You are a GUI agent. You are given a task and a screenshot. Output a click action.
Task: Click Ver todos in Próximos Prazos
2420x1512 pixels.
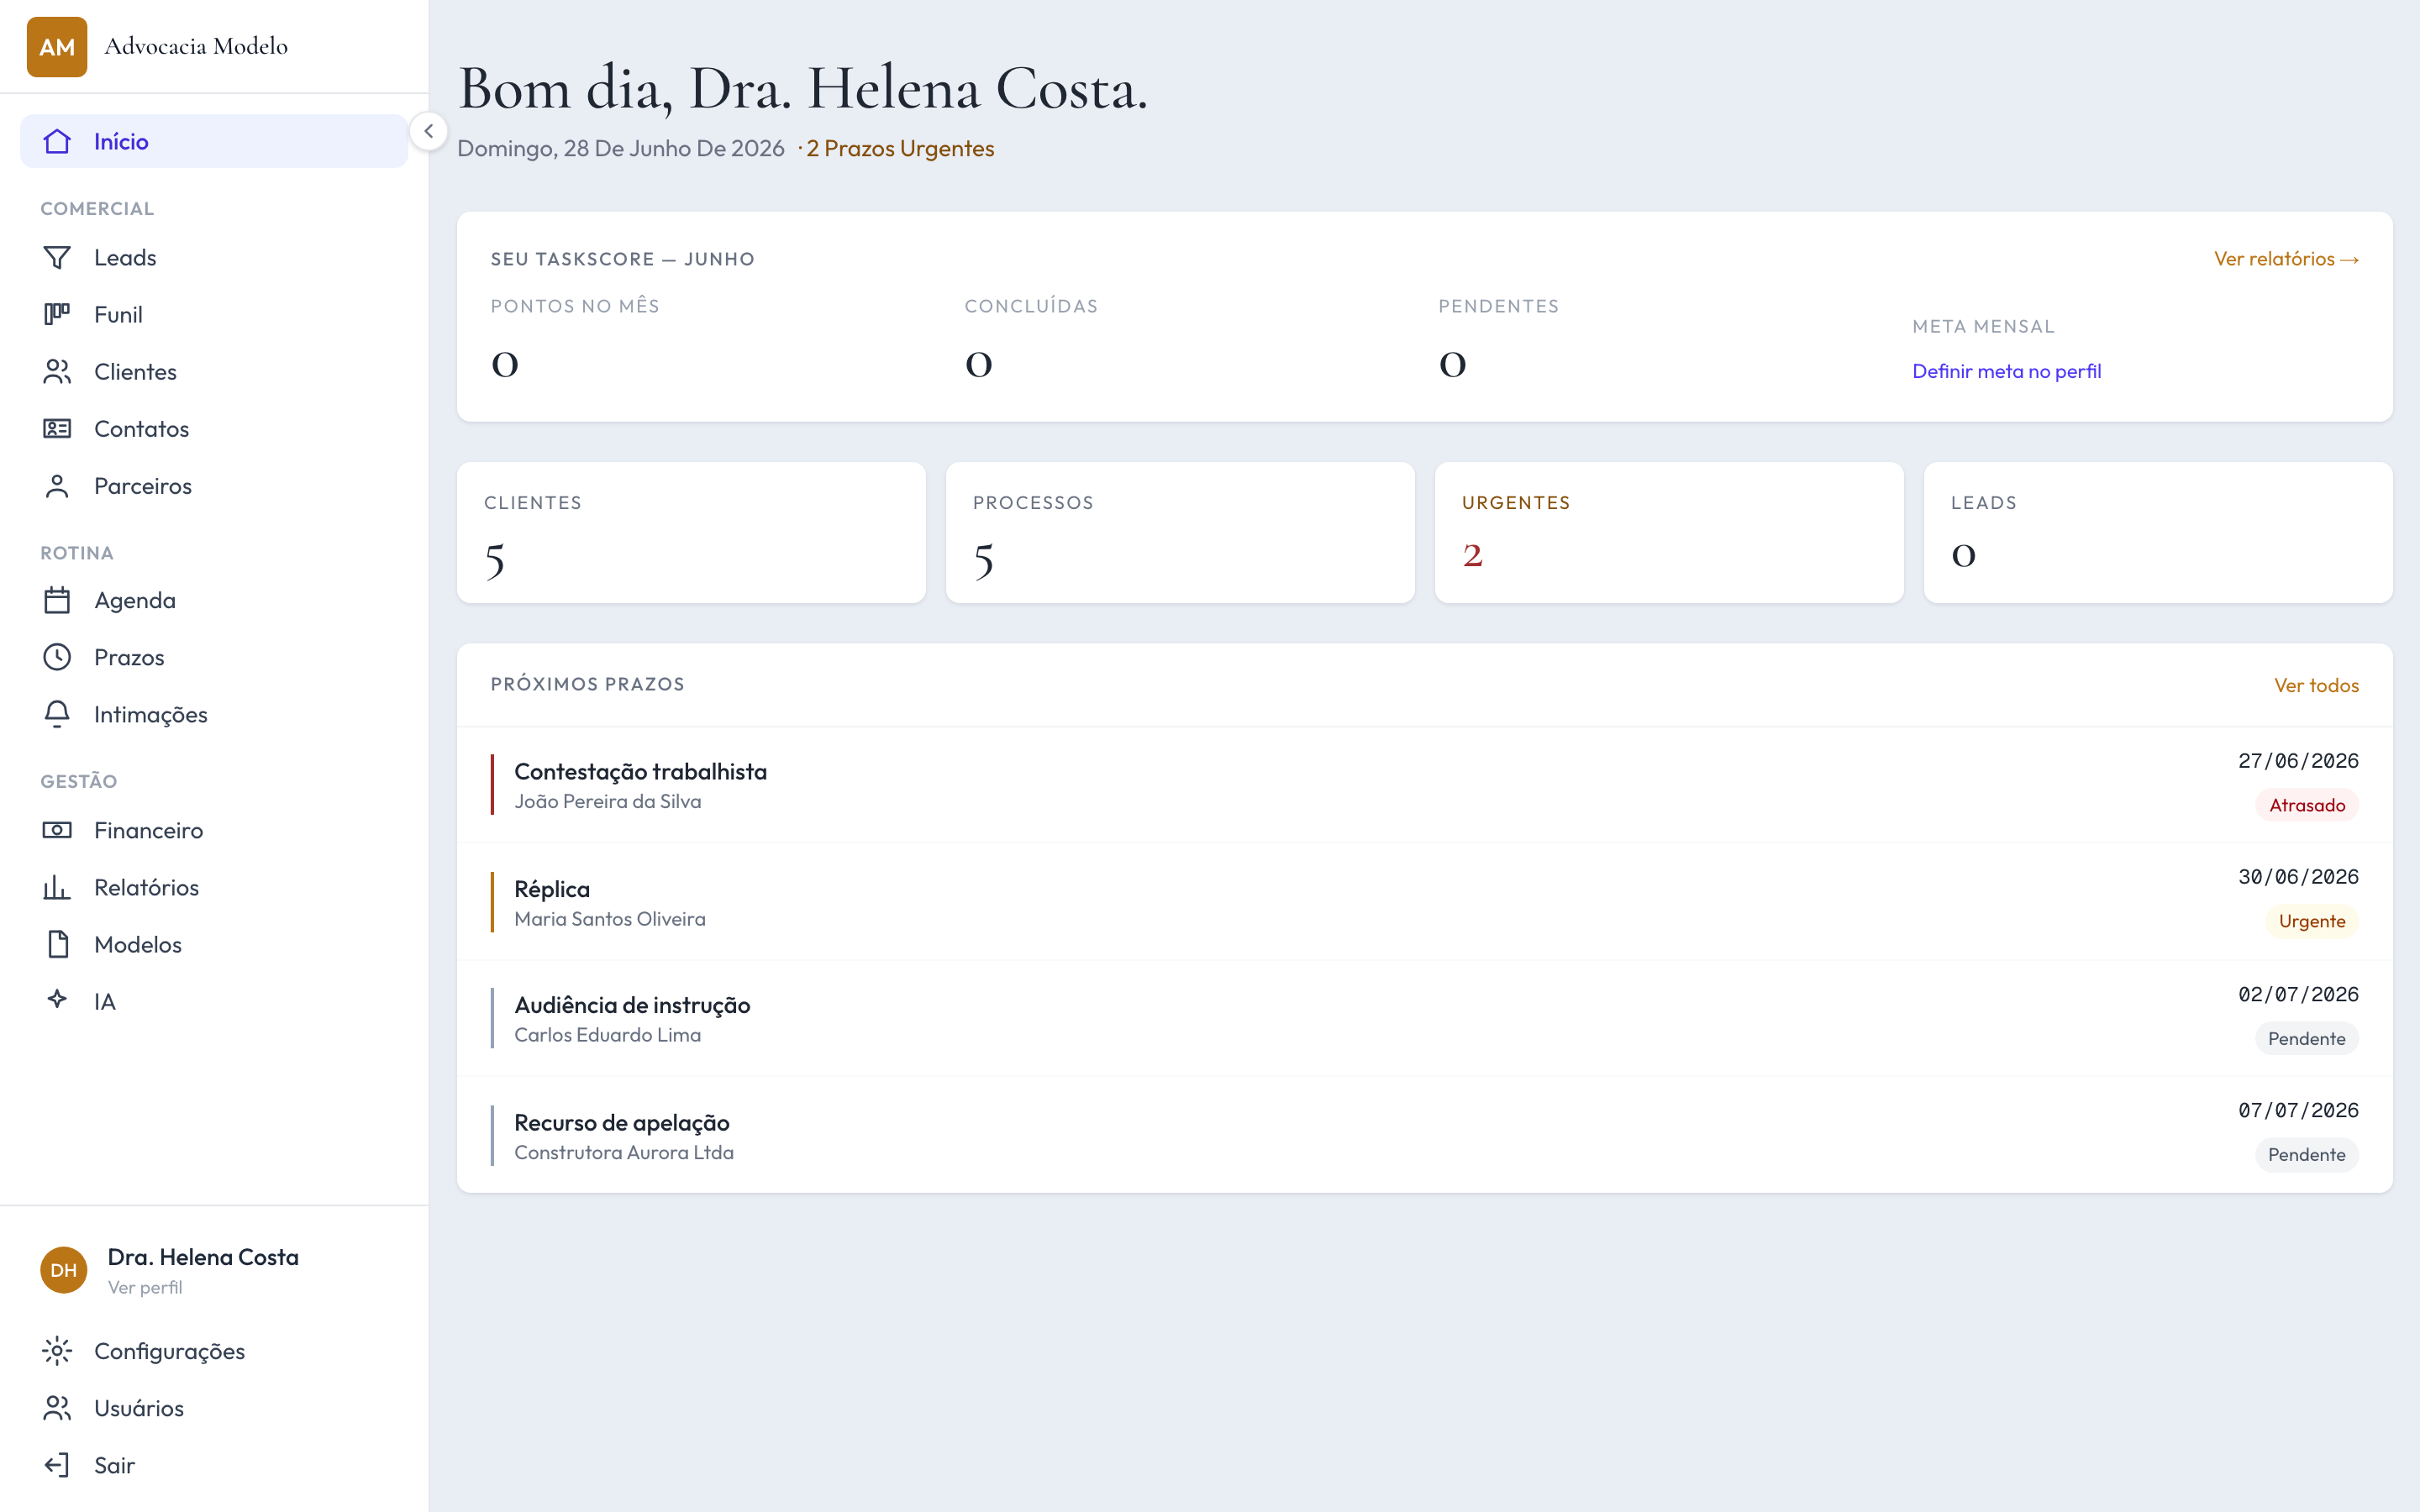point(2316,685)
